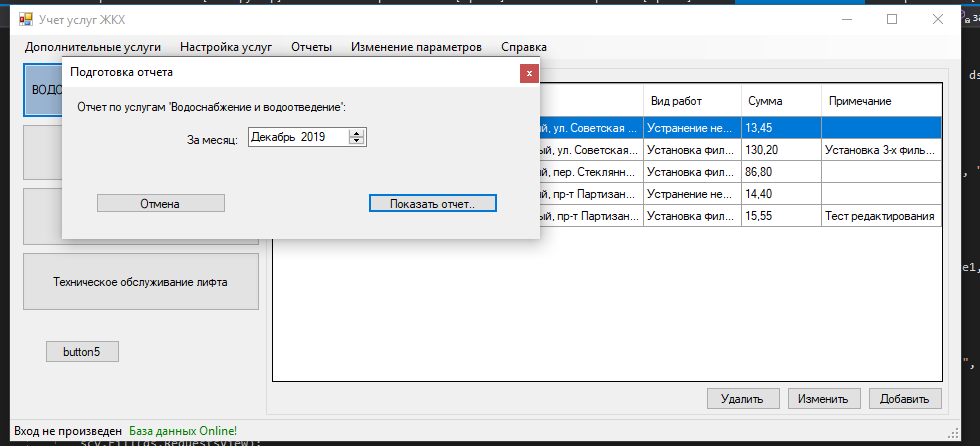Open the Дополнительные услуги menu
980x446 pixels.
click(93, 47)
